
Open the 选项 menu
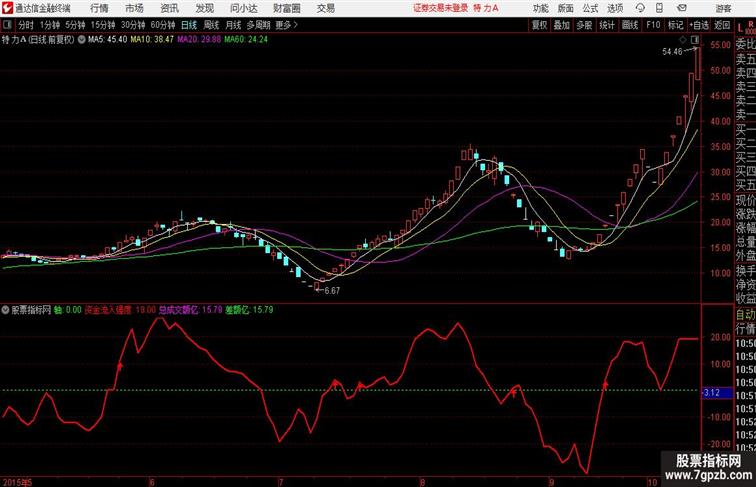pos(615,8)
